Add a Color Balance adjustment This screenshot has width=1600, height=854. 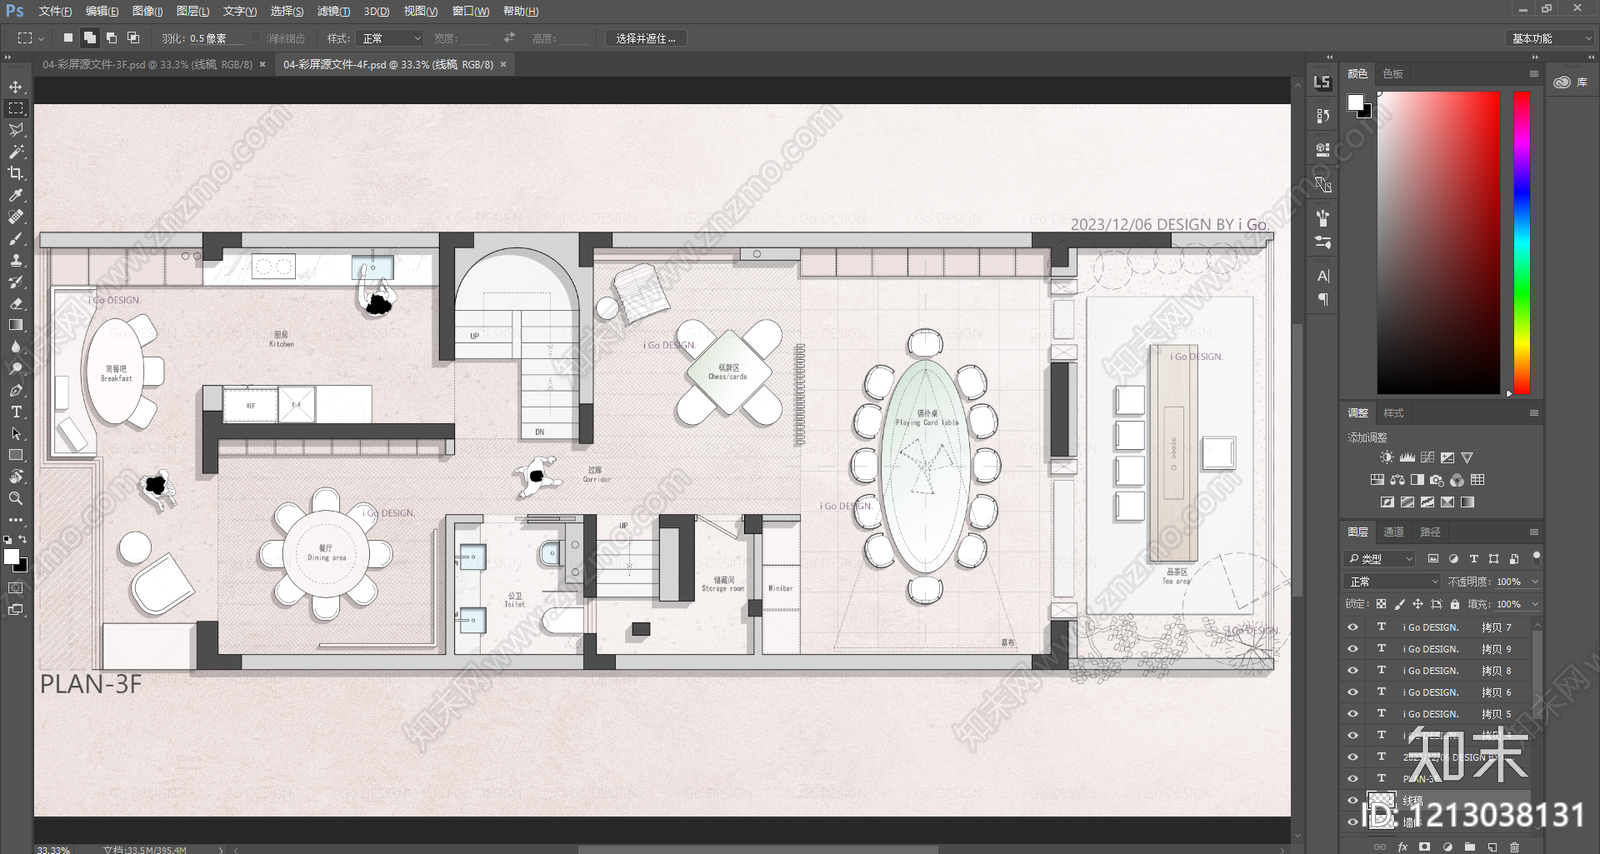click(1397, 480)
